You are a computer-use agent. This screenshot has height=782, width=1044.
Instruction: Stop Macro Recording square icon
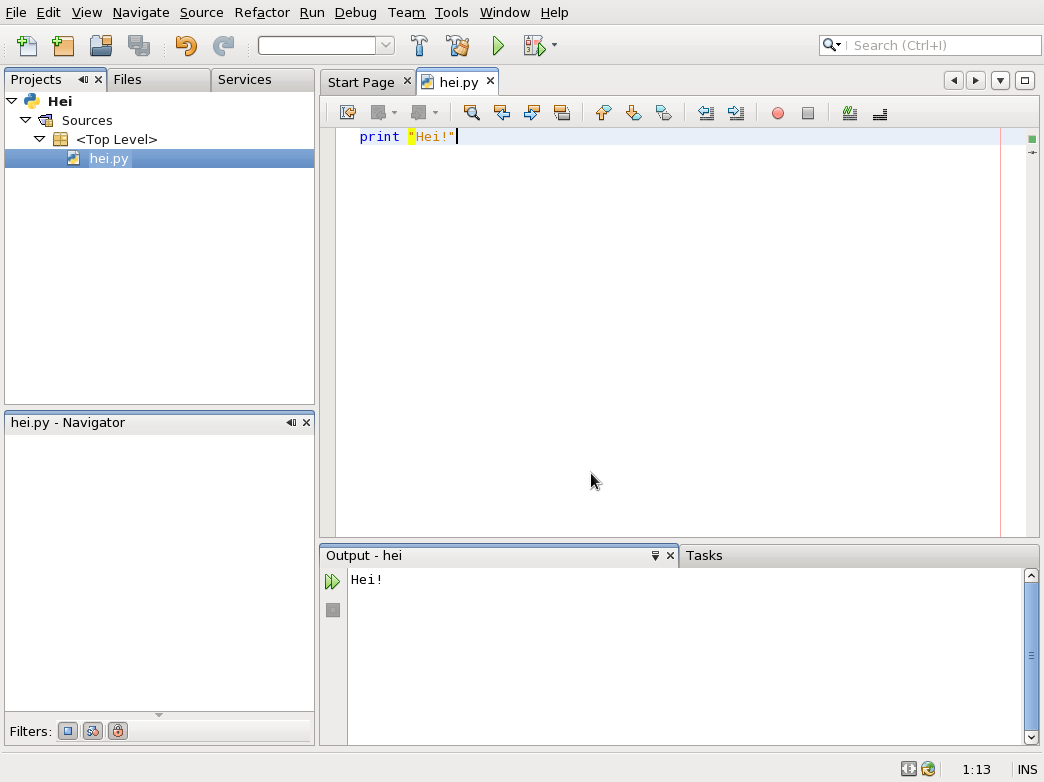pyautogui.click(x=808, y=113)
